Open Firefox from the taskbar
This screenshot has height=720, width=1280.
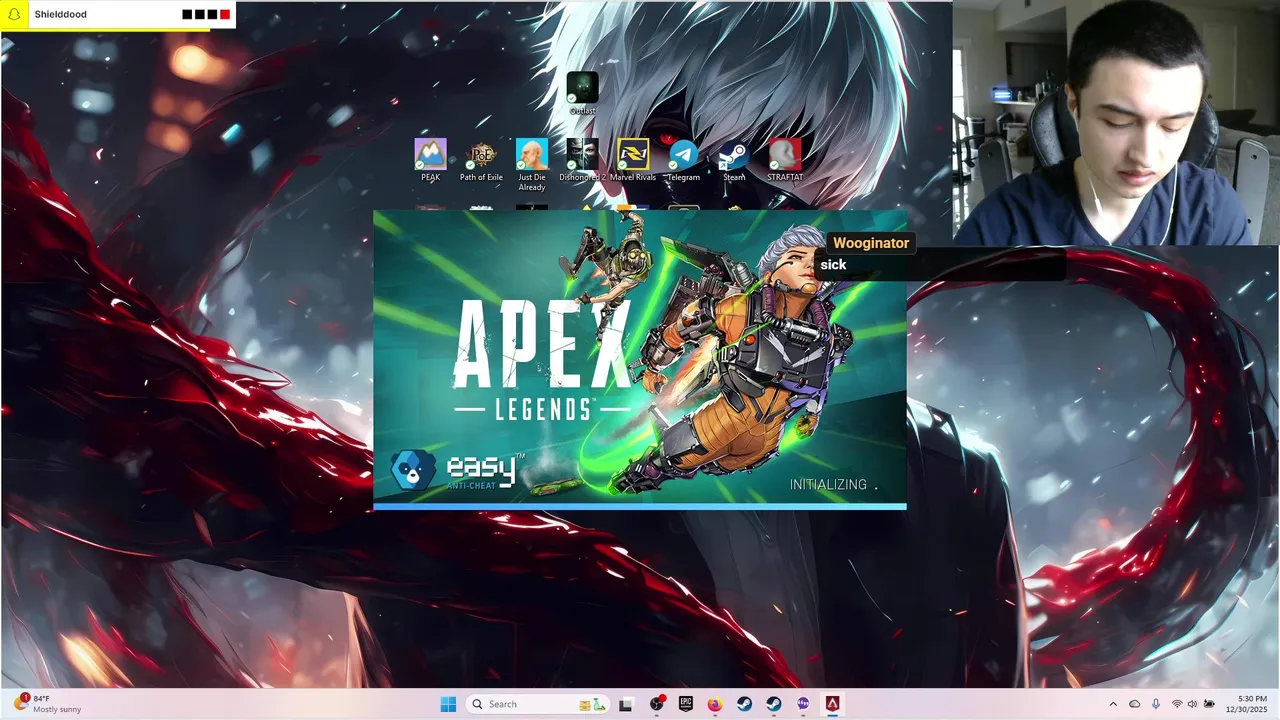pos(715,704)
